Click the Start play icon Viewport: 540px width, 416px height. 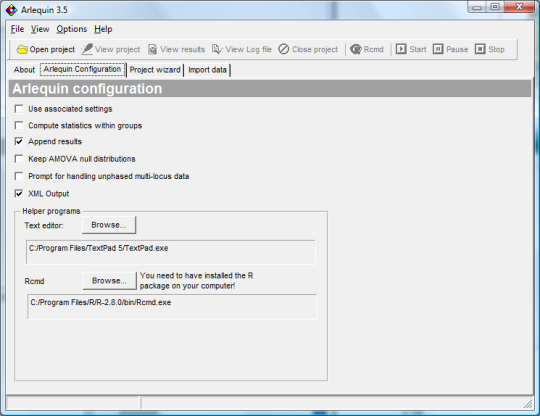[x=401, y=49]
